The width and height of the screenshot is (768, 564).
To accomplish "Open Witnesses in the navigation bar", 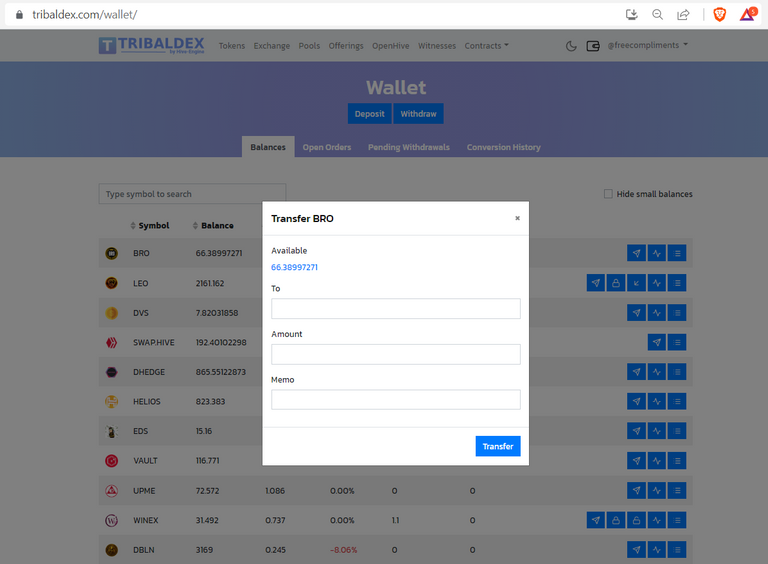I will coord(437,46).
